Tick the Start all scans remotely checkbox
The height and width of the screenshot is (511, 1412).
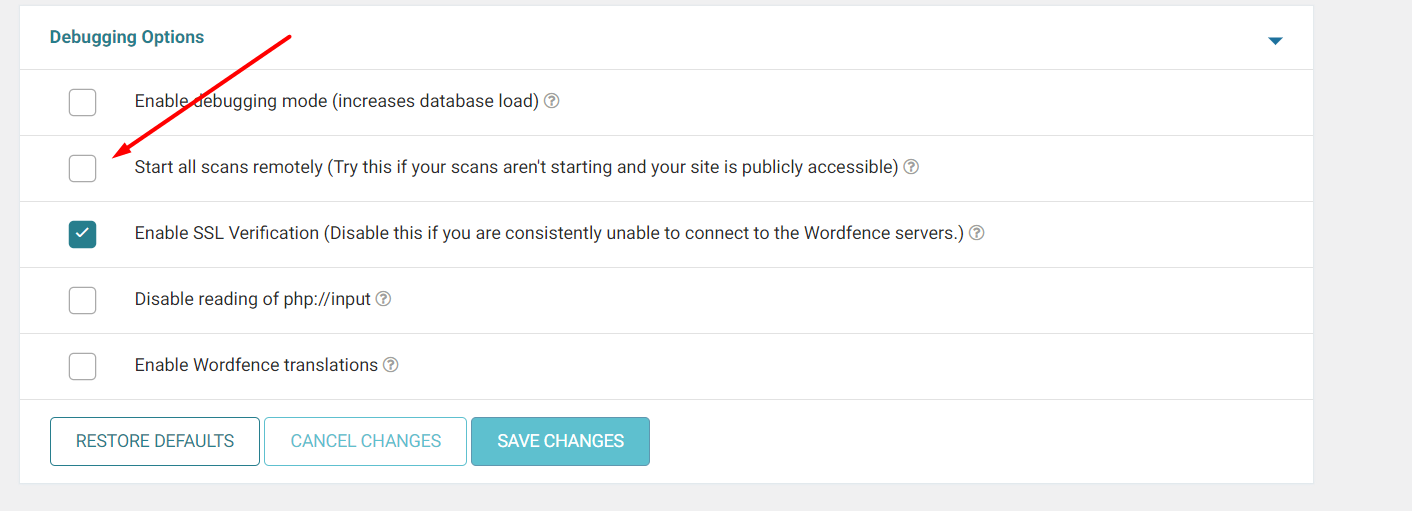tap(83, 168)
